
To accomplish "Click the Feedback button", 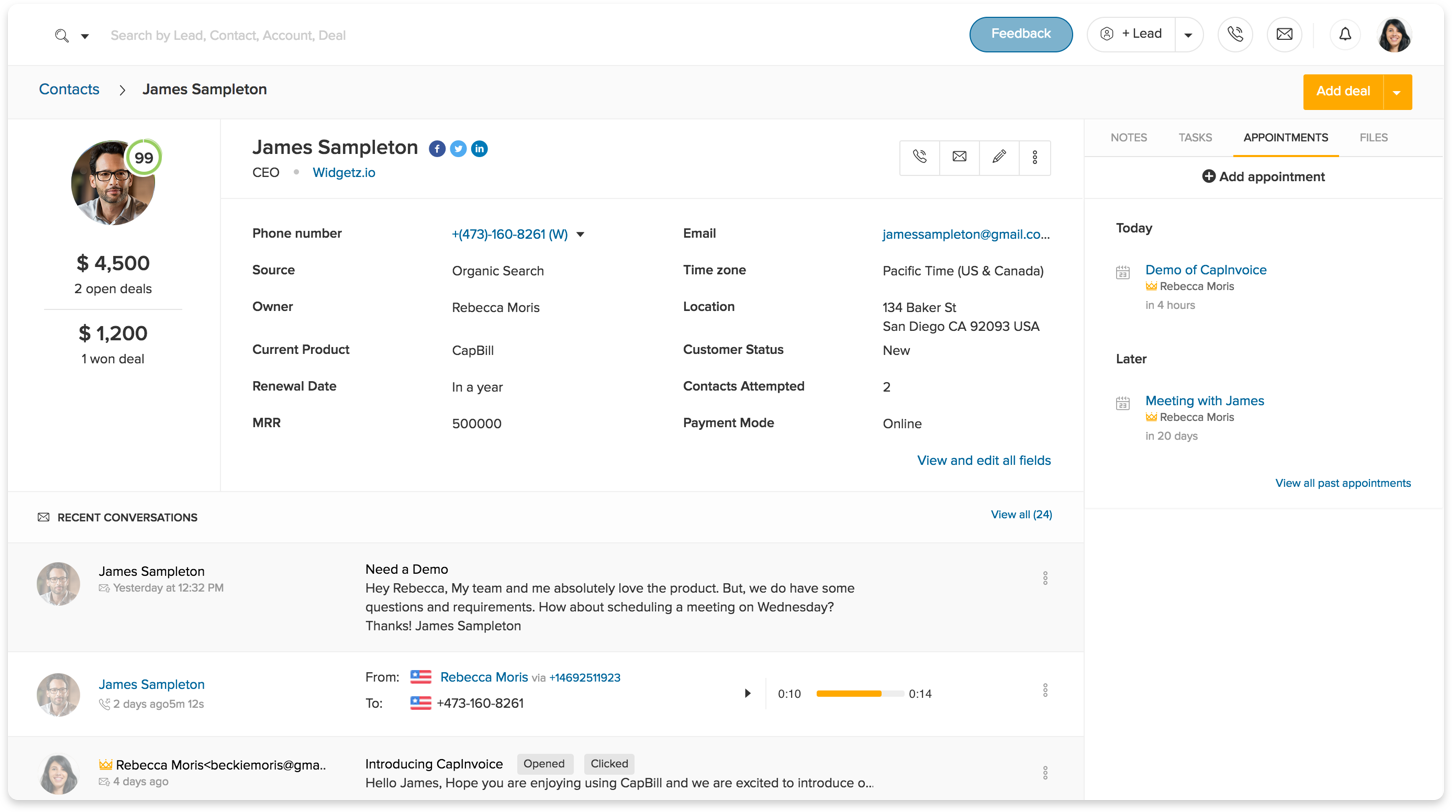I will coord(1020,34).
